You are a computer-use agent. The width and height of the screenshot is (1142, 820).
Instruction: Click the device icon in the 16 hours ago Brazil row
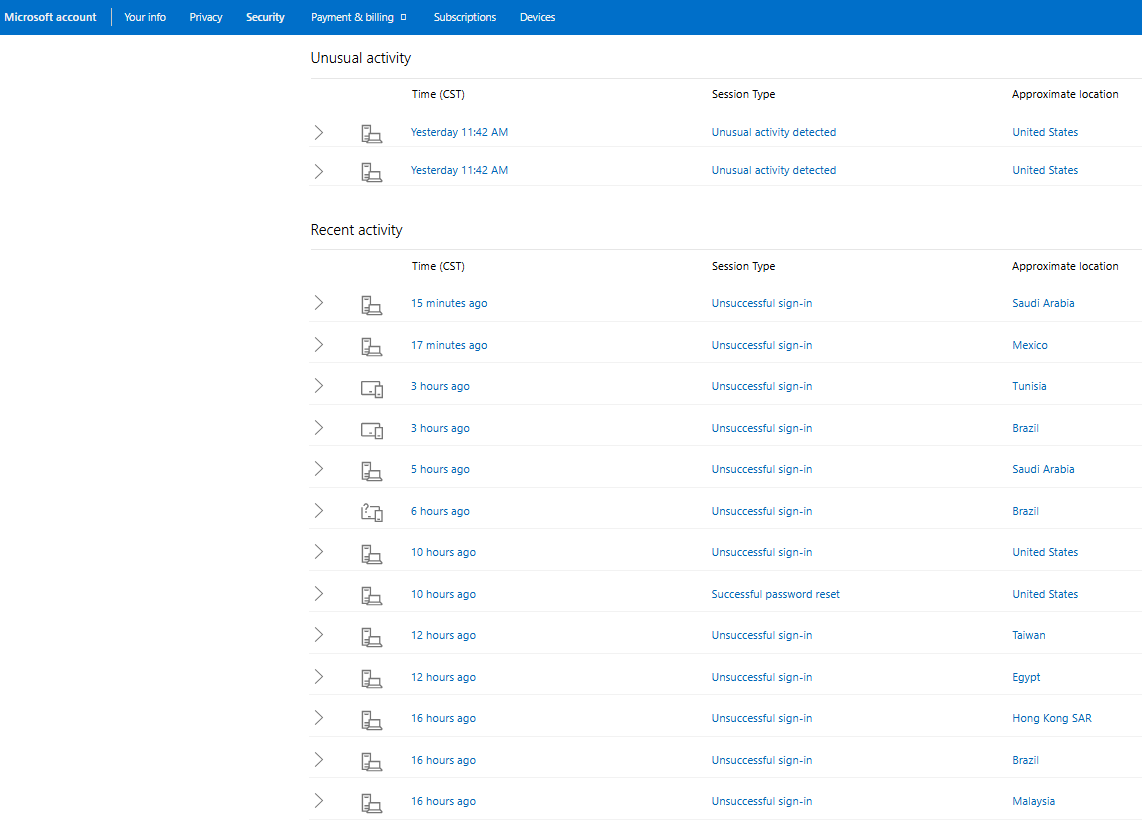click(x=371, y=762)
